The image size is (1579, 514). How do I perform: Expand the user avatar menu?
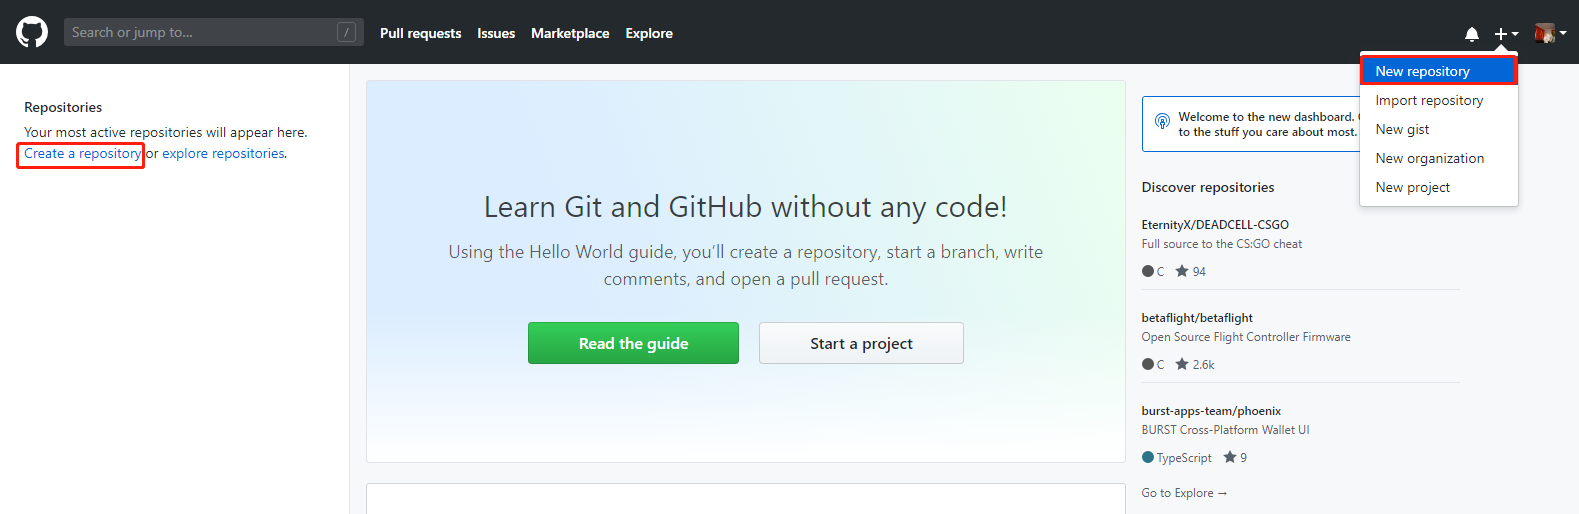pyautogui.click(x=1549, y=34)
